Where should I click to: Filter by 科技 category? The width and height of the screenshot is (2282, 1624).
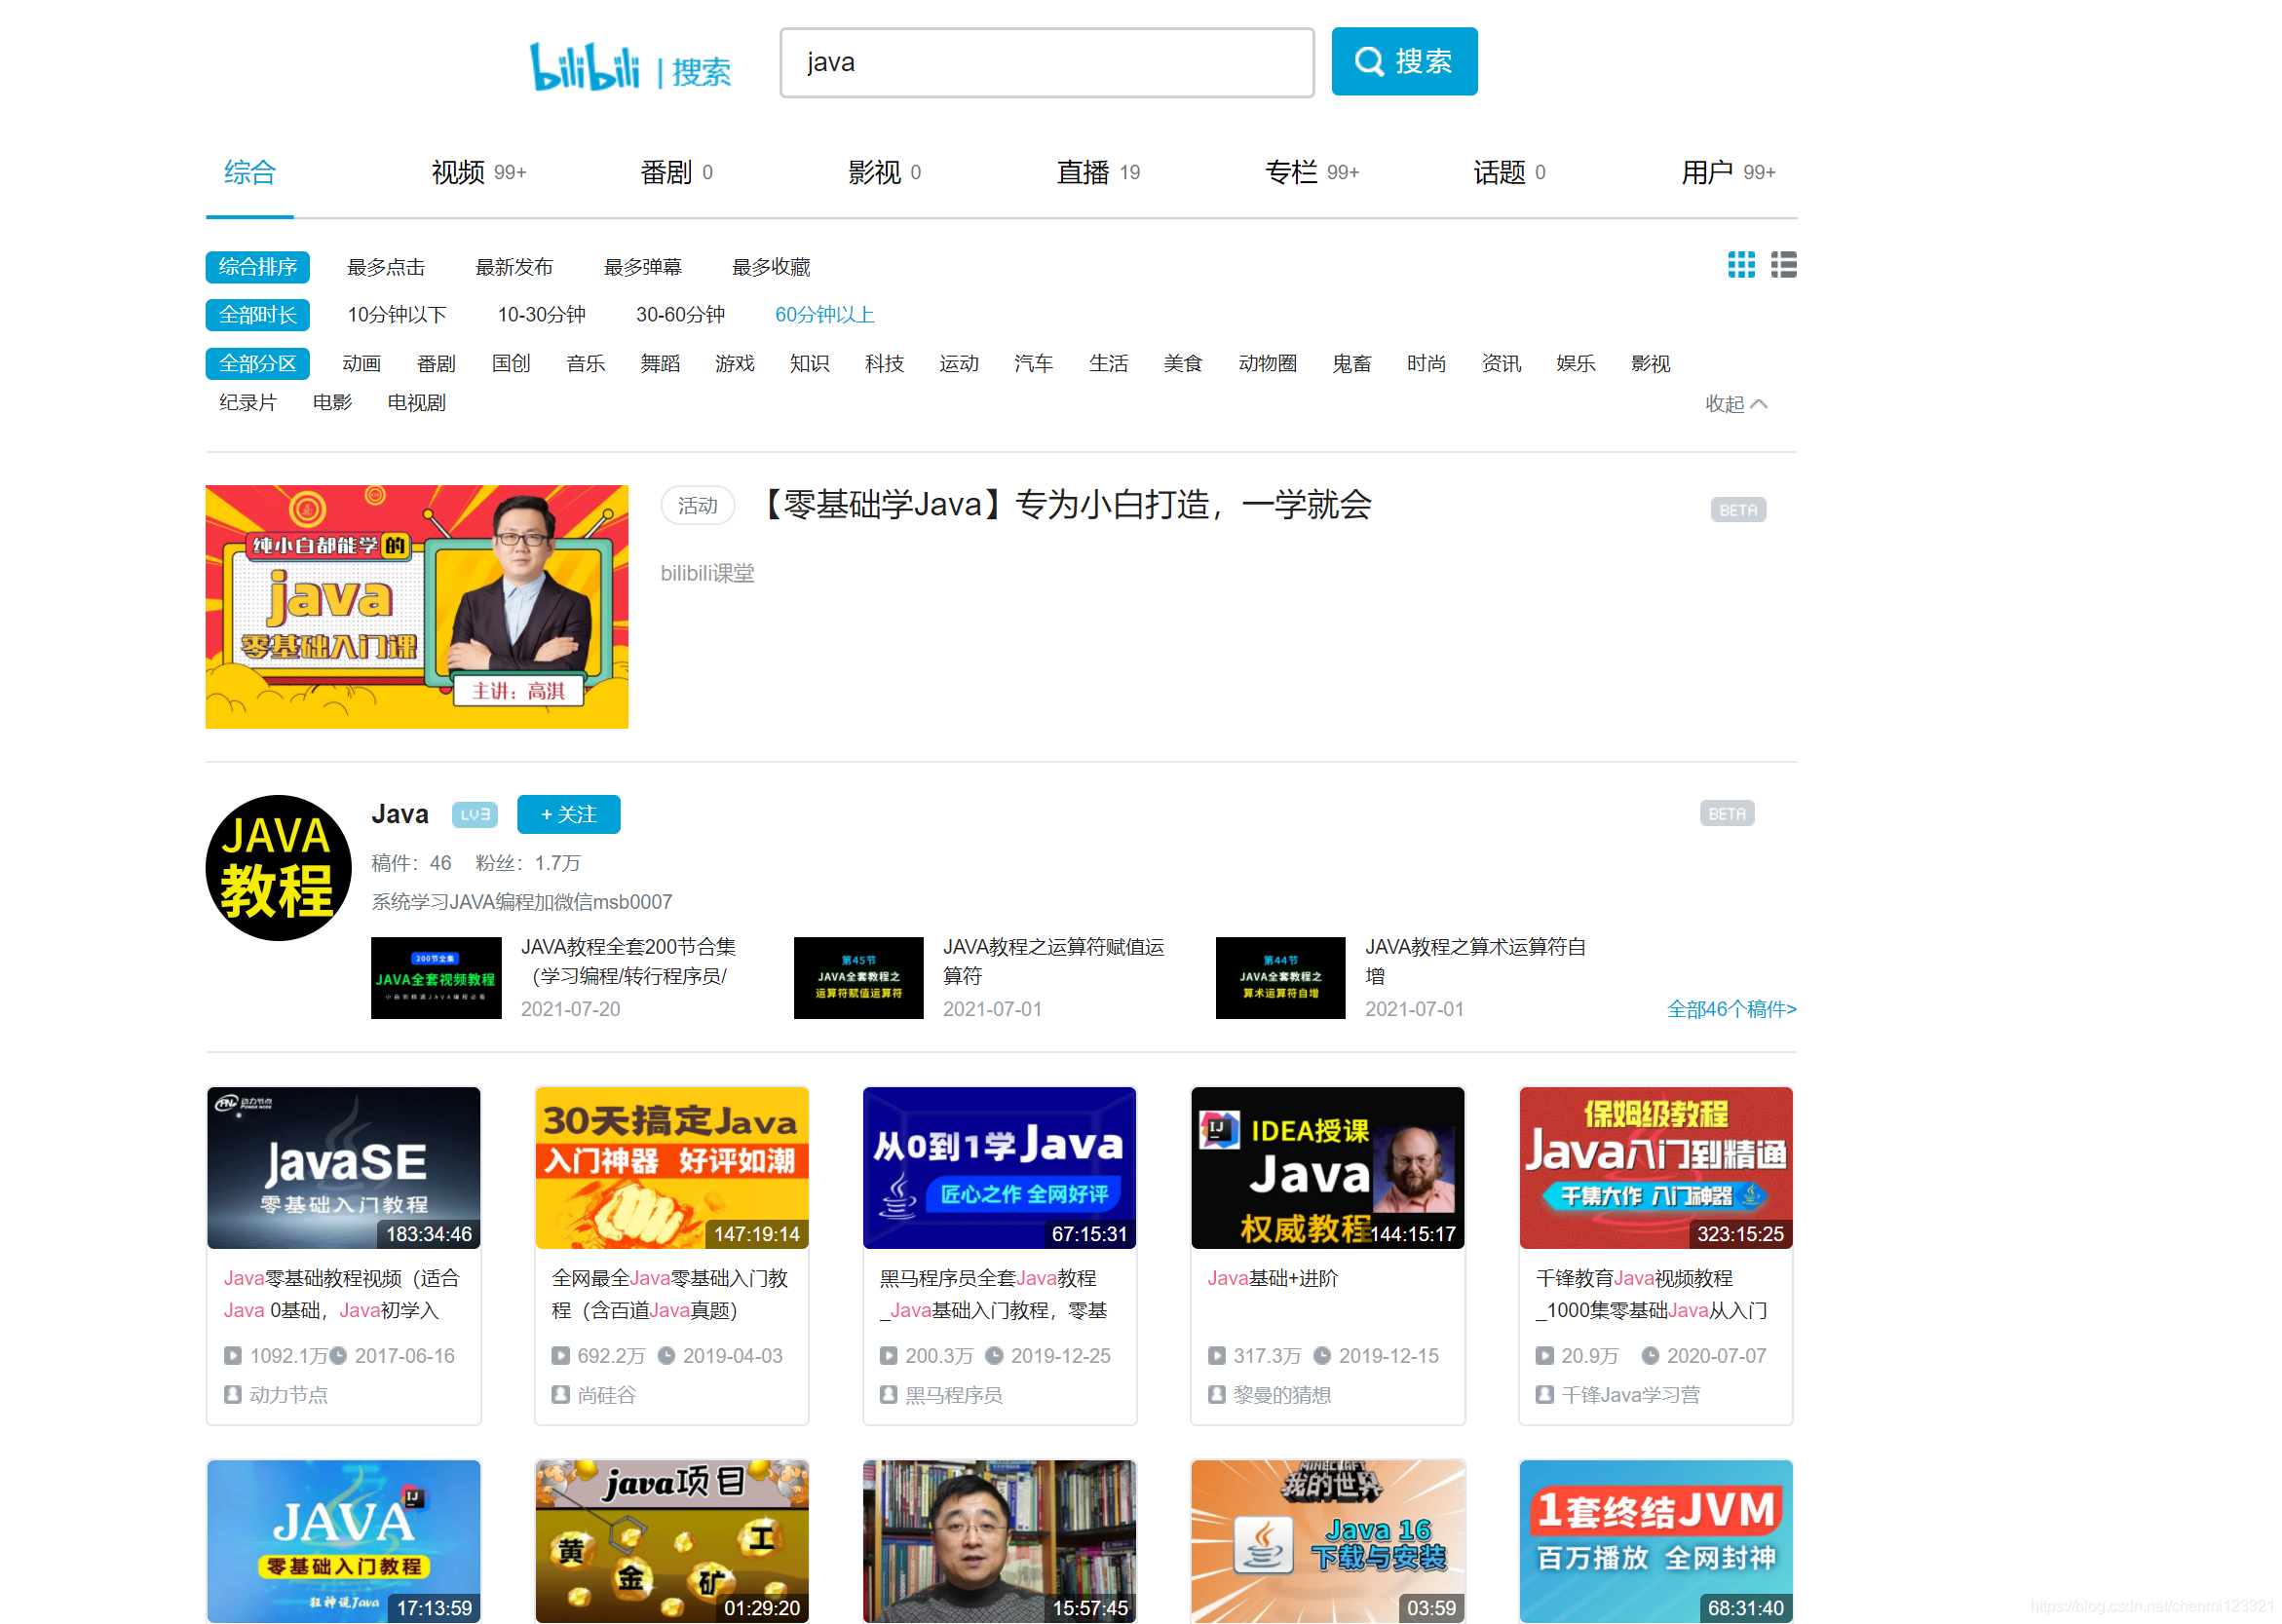coord(885,363)
